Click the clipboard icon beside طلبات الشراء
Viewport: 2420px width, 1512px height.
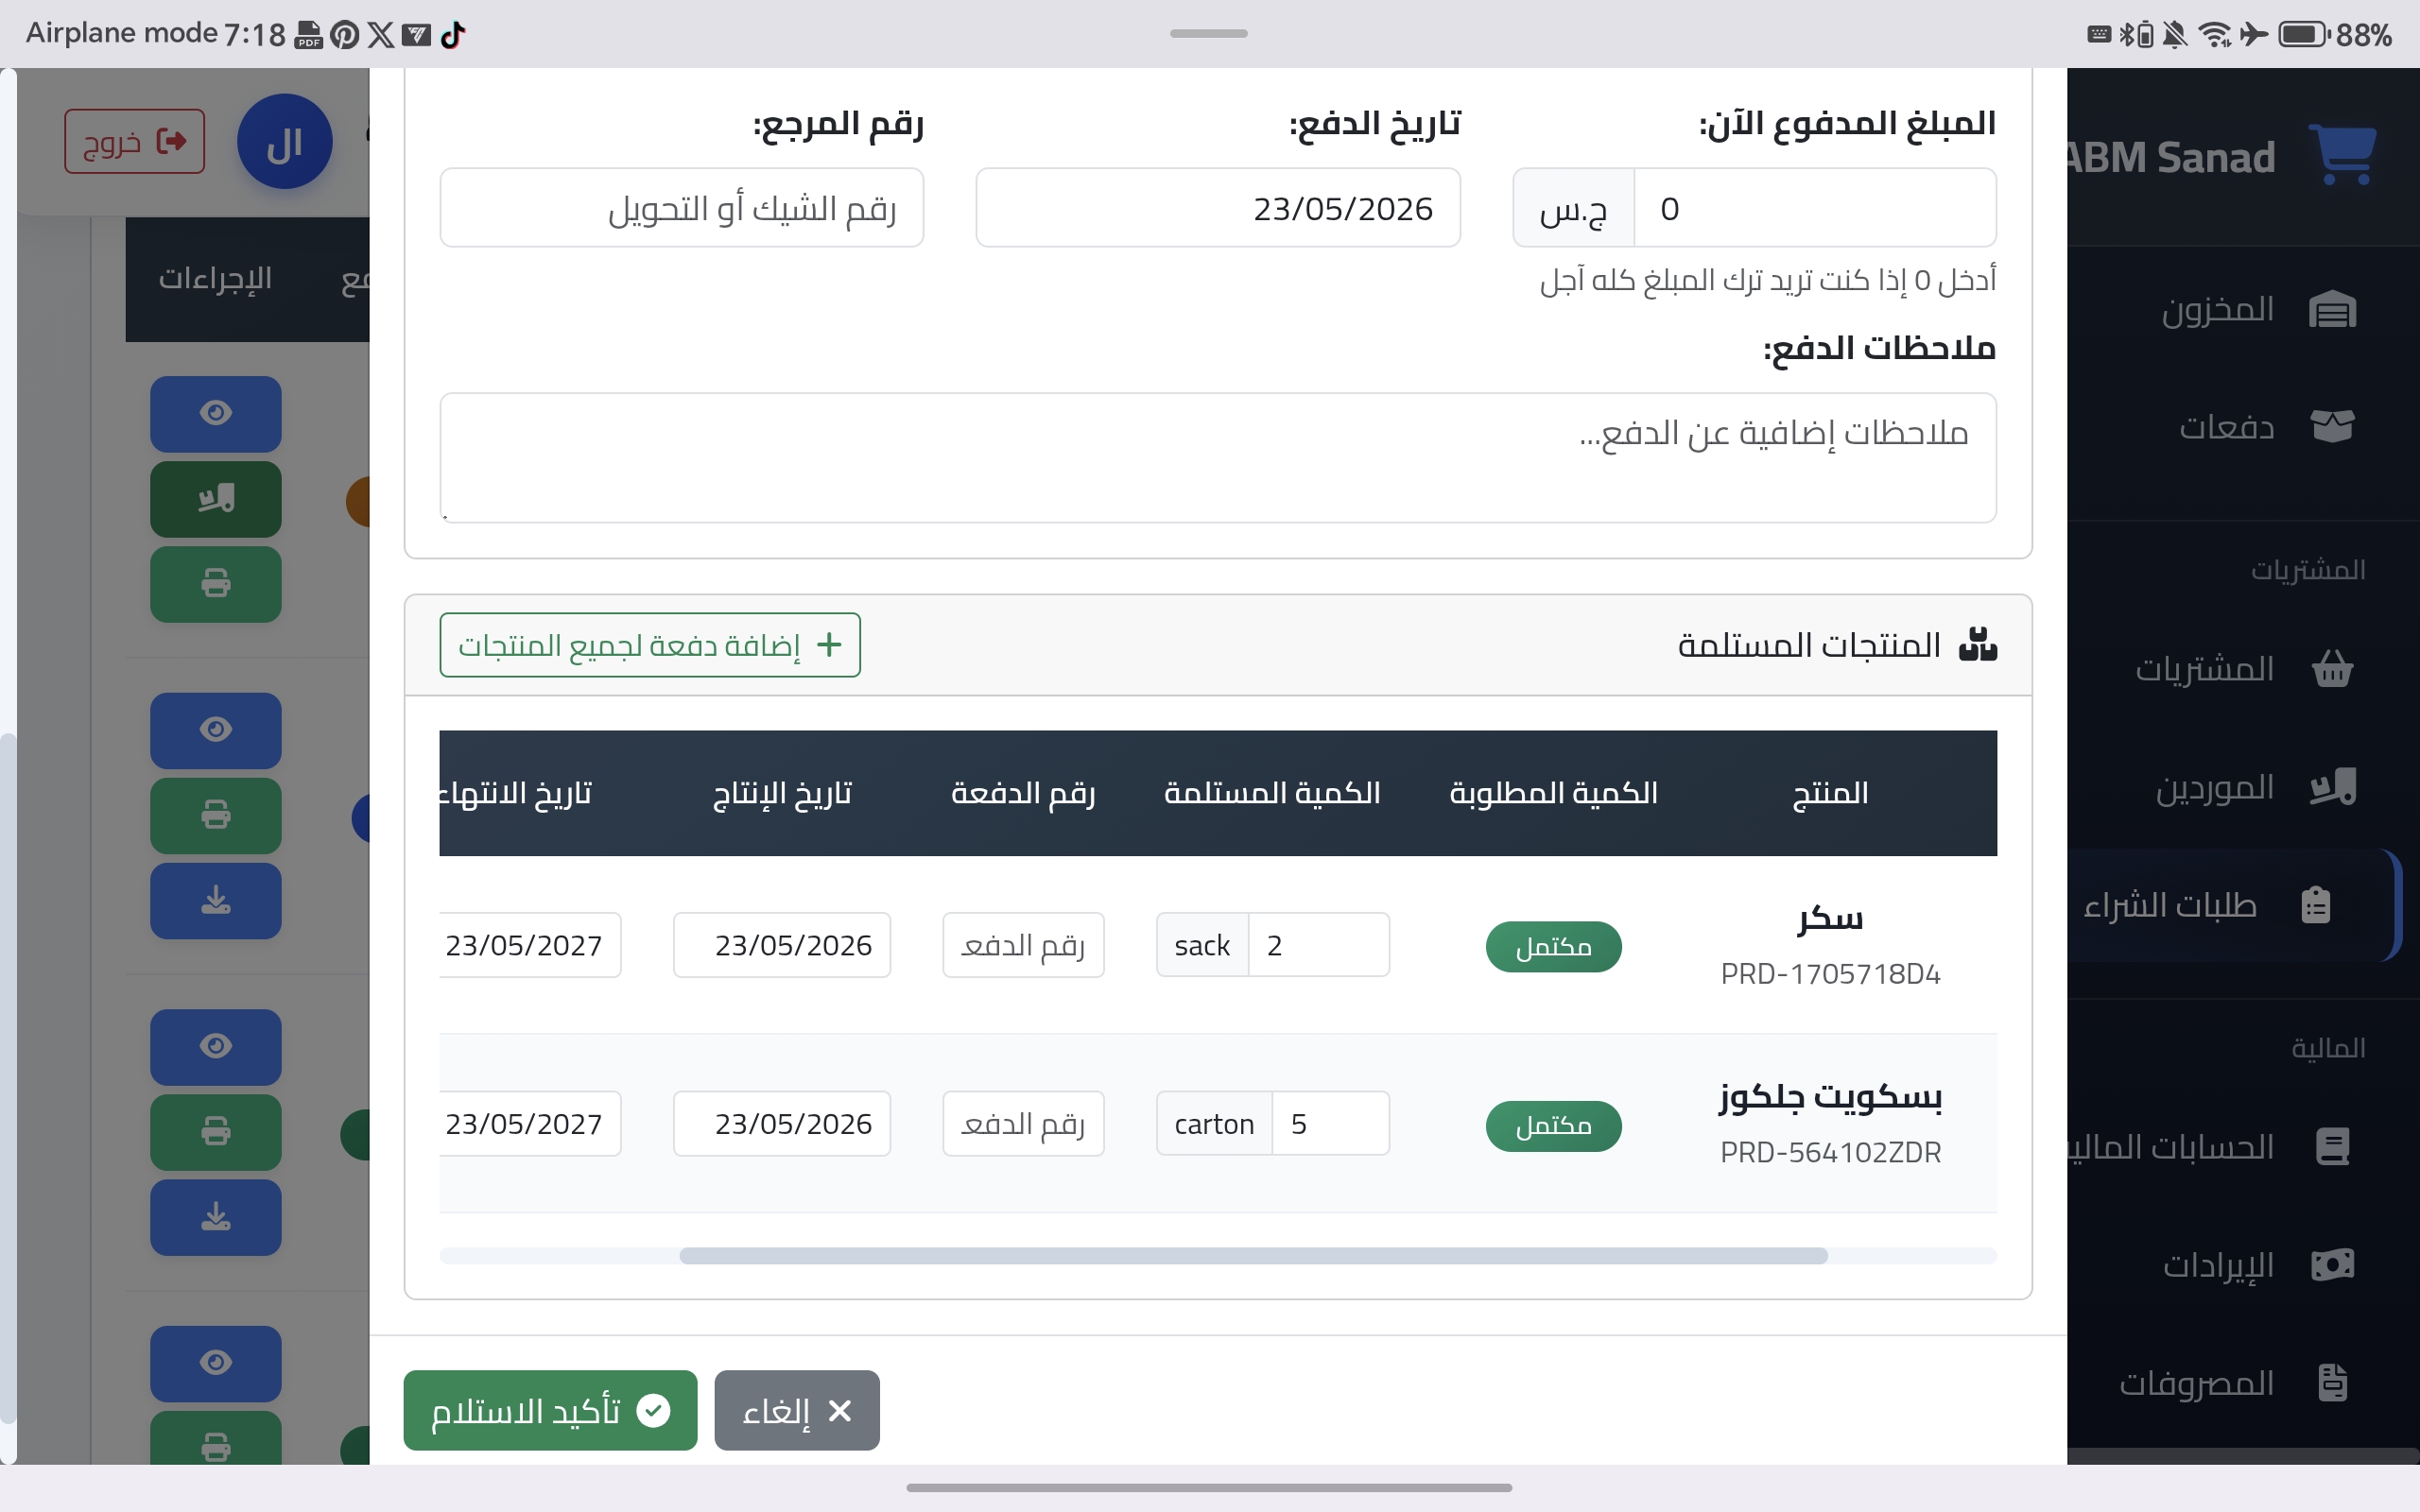pos(2316,905)
